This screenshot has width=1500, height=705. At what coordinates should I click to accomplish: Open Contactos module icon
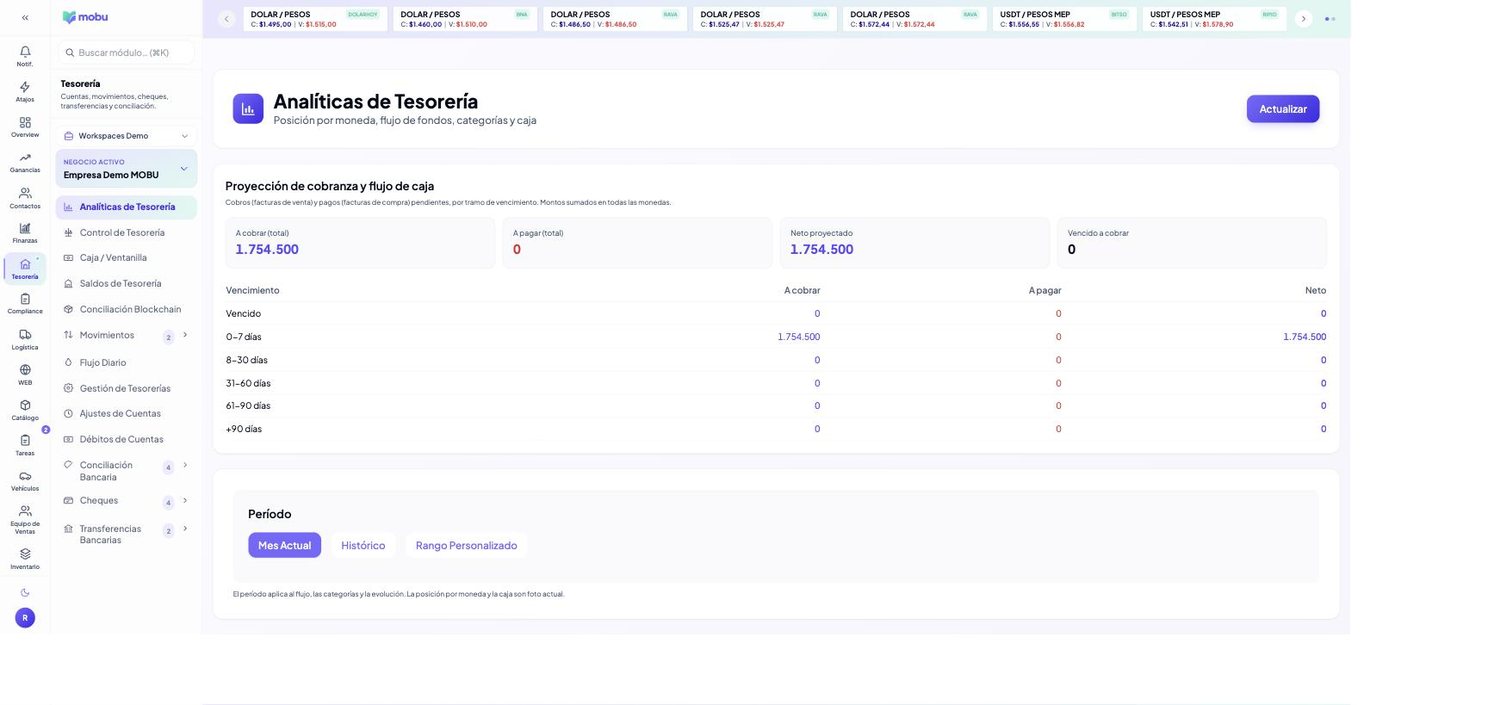(25, 193)
